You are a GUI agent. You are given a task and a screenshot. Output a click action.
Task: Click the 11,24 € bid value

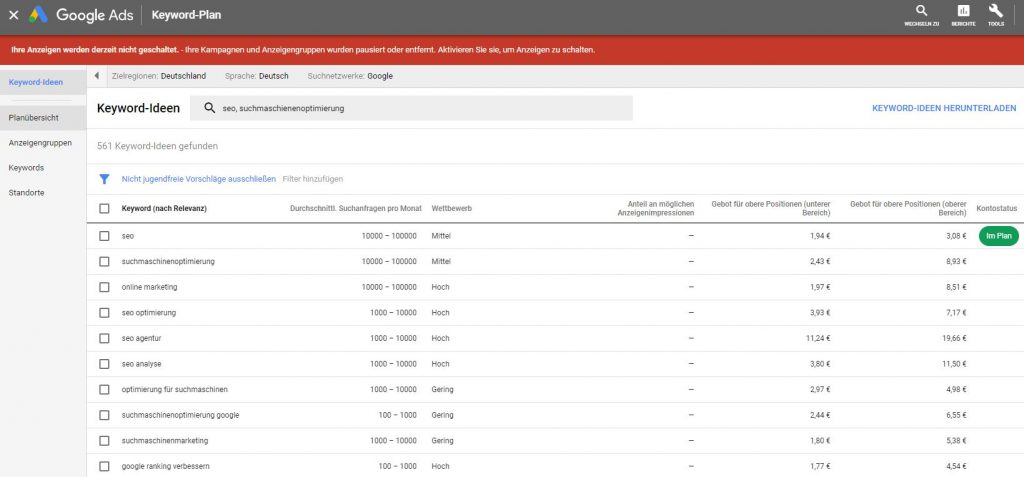[x=818, y=338]
